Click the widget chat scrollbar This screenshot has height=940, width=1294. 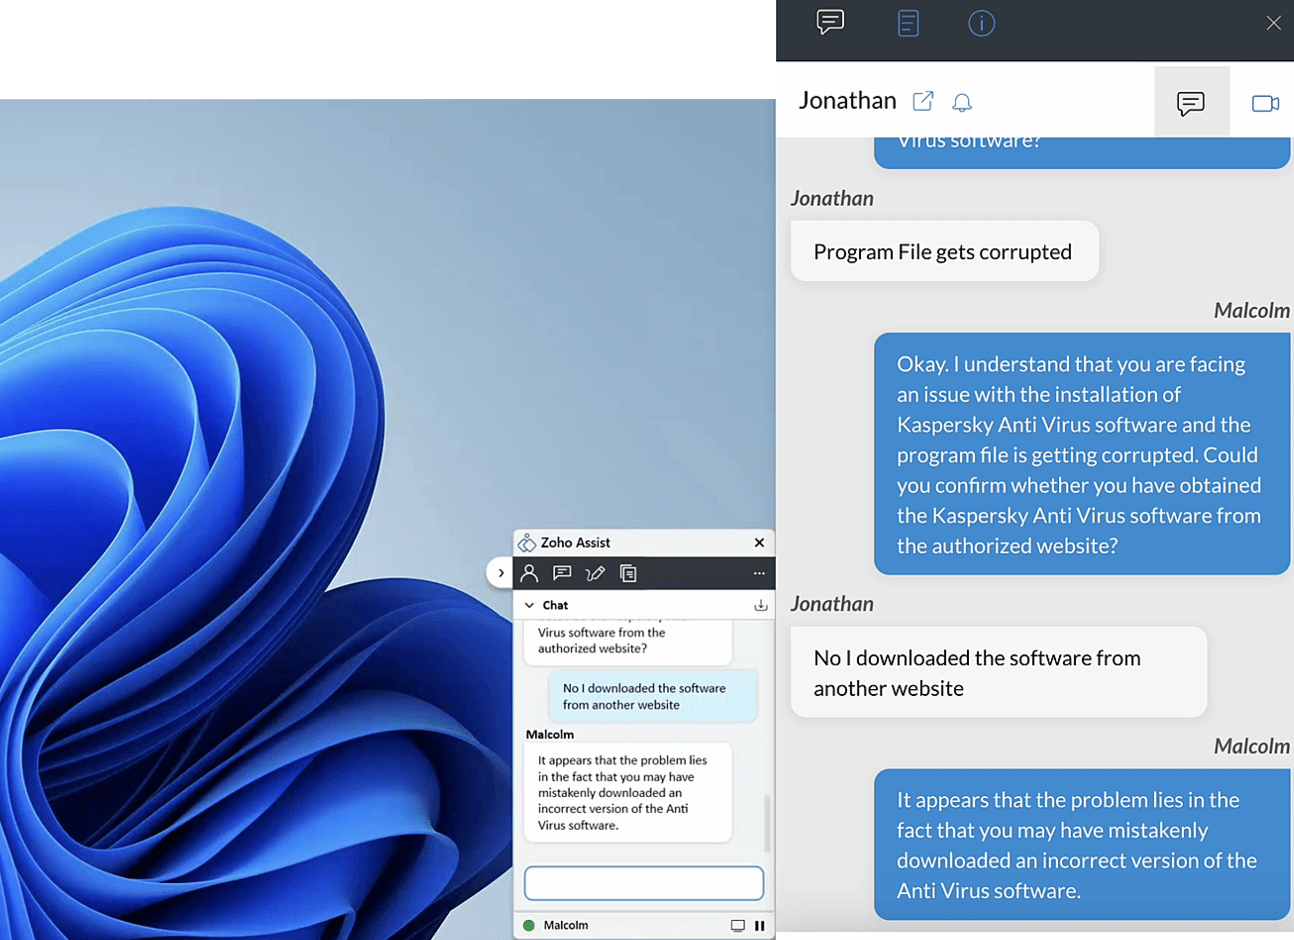[x=767, y=822]
